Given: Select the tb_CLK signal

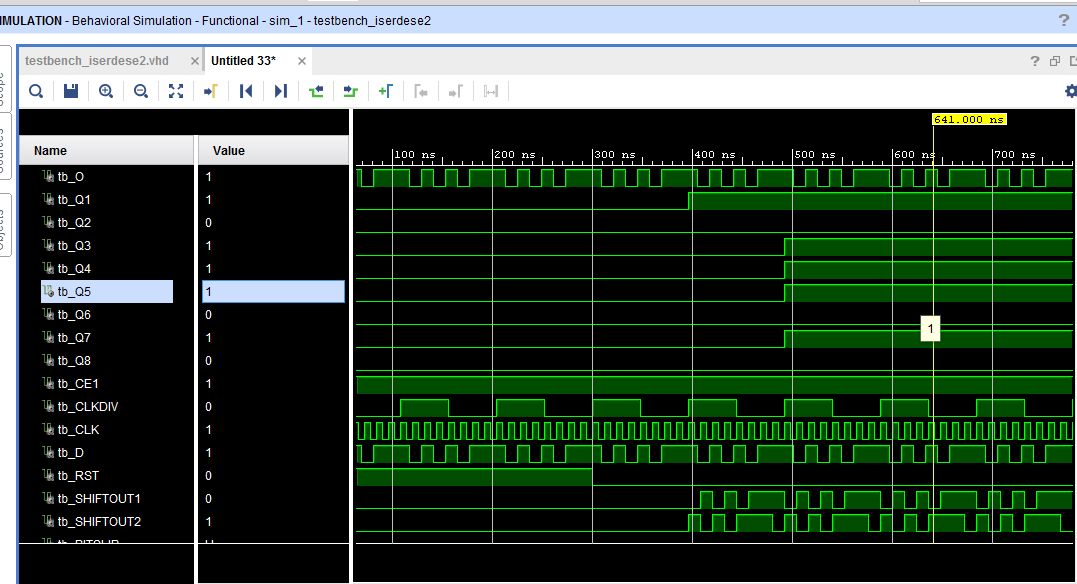Looking at the screenshot, I should point(78,429).
